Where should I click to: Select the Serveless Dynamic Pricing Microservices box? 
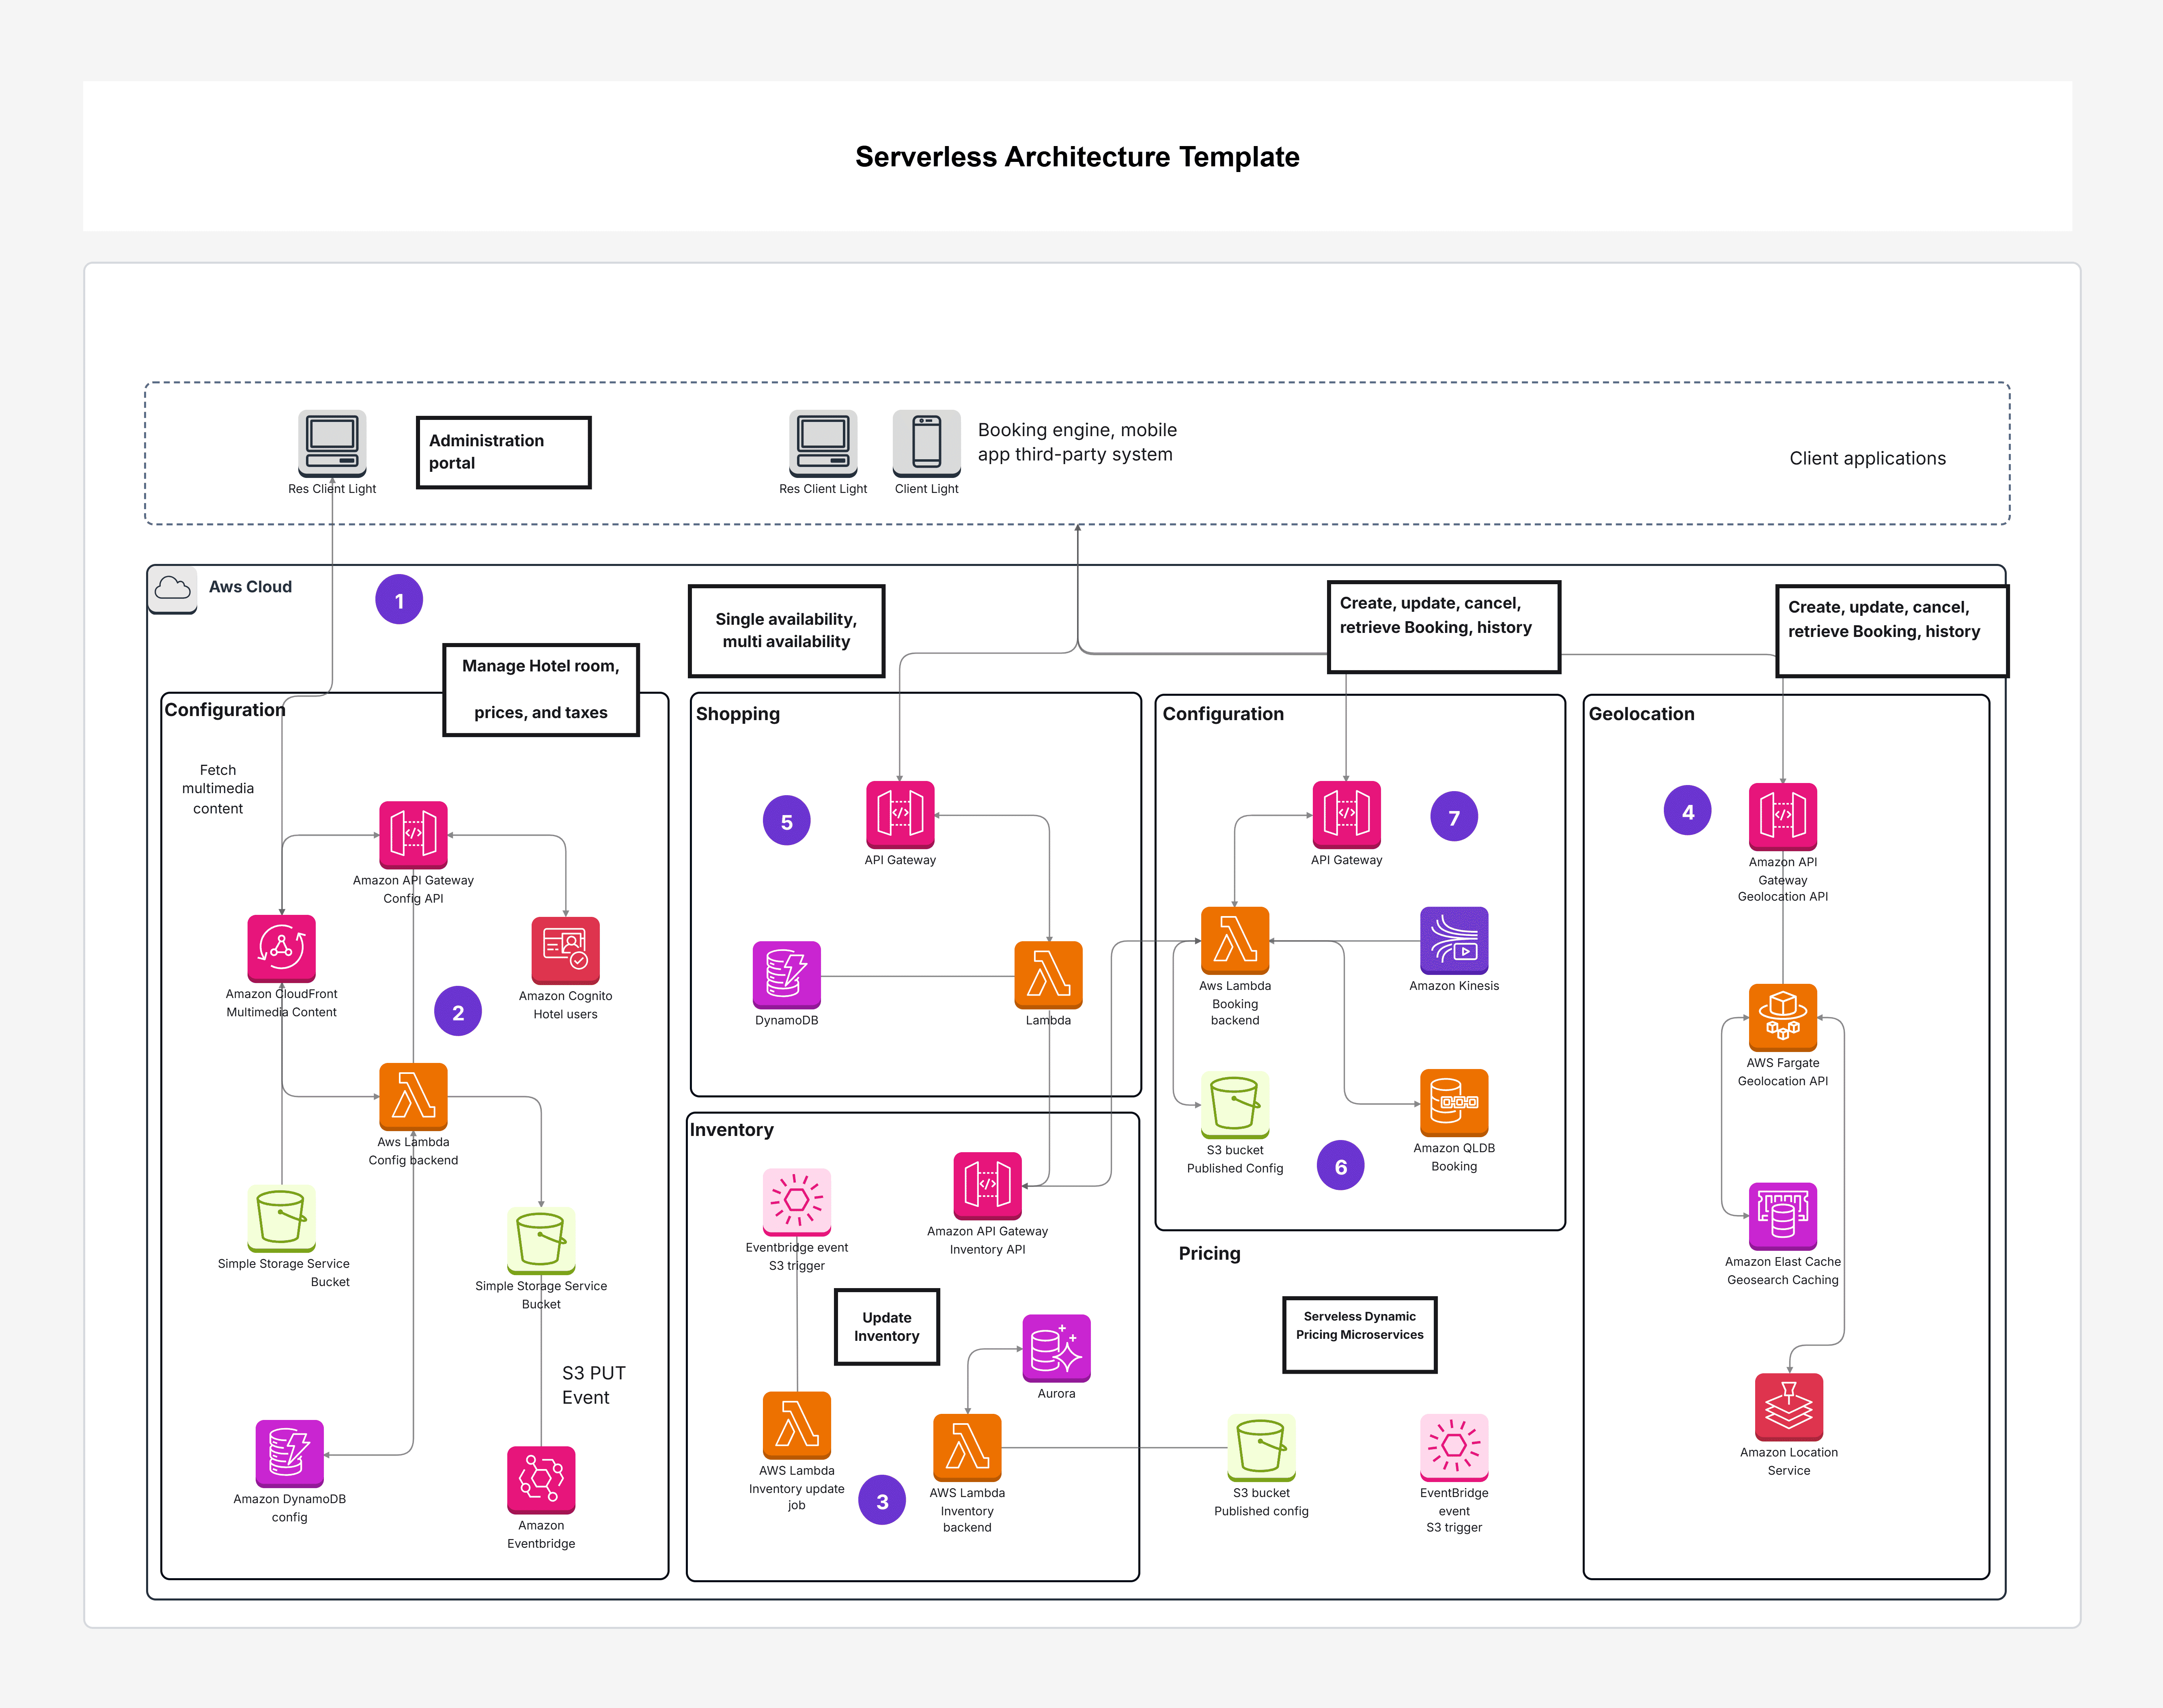pyautogui.click(x=1359, y=1335)
